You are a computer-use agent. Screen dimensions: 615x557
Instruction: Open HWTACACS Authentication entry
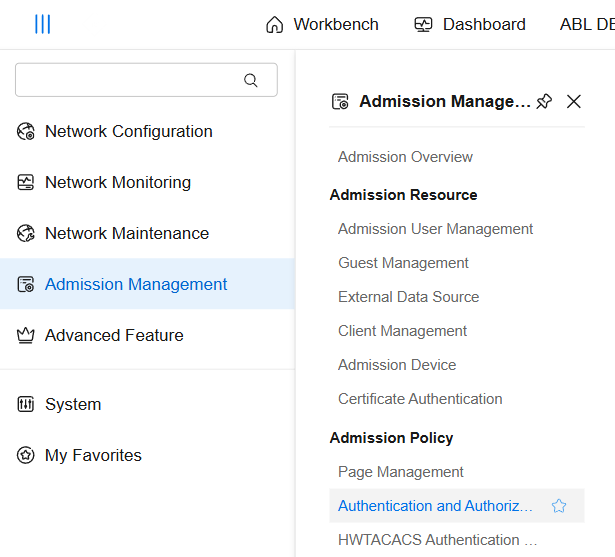click(437, 540)
